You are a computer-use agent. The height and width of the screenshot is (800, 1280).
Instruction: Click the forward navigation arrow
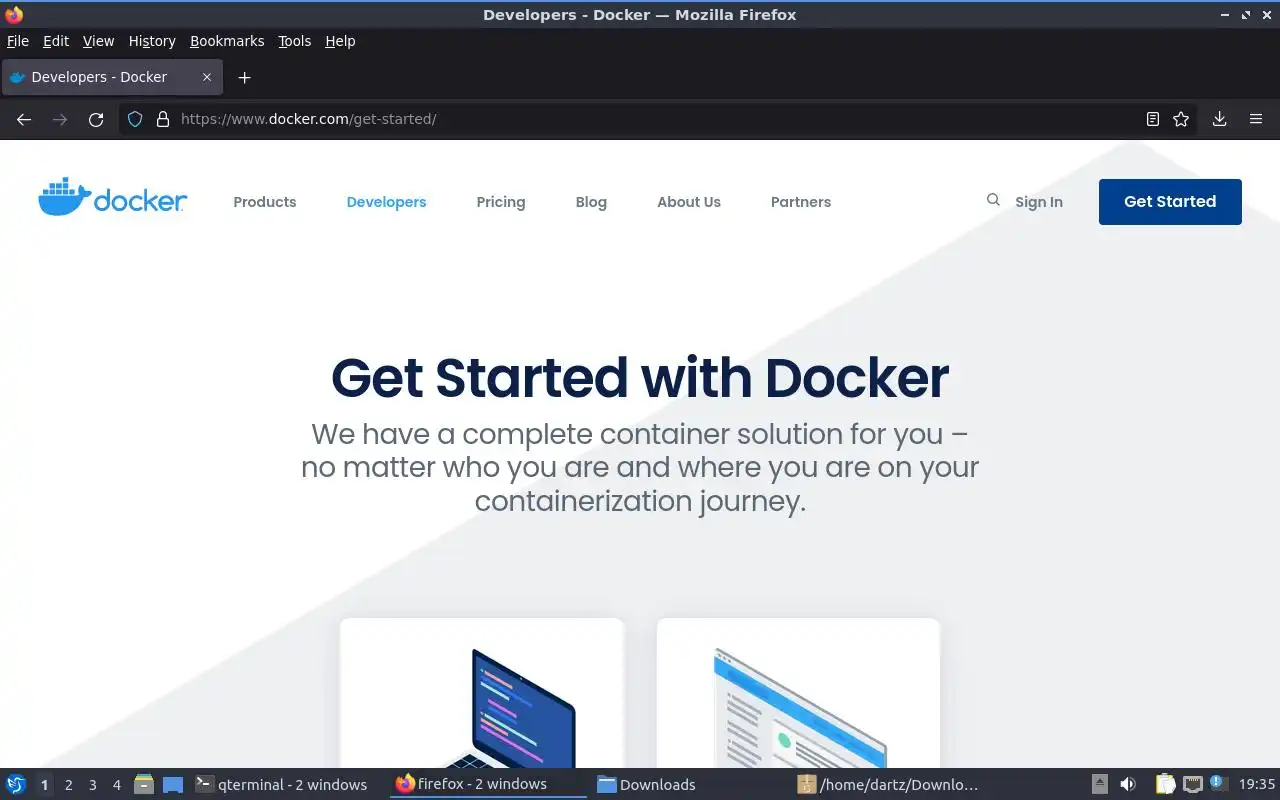coord(60,119)
